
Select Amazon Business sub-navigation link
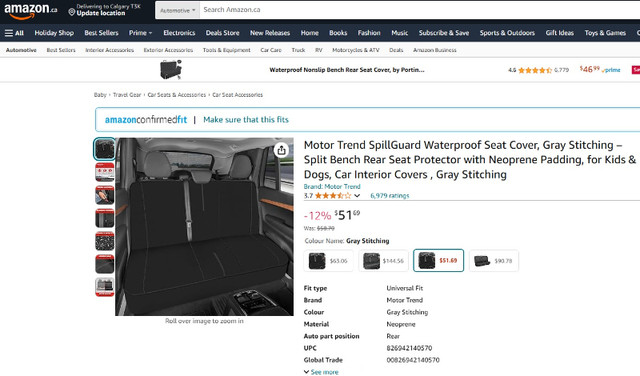click(435, 50)
